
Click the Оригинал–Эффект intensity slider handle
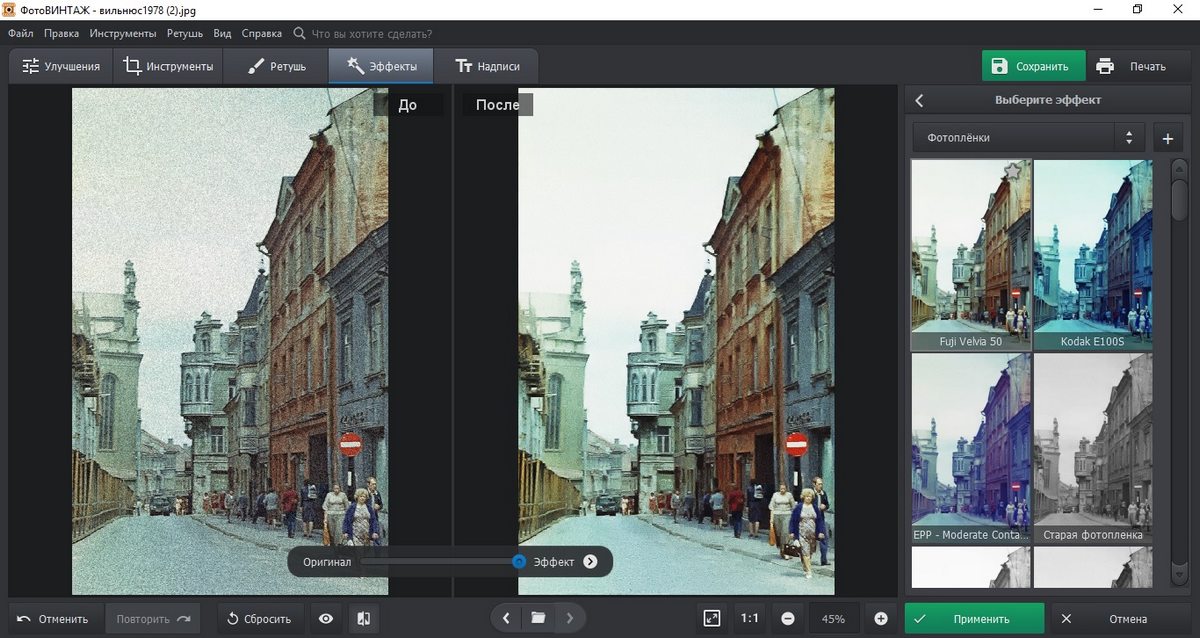pos(519,561)
